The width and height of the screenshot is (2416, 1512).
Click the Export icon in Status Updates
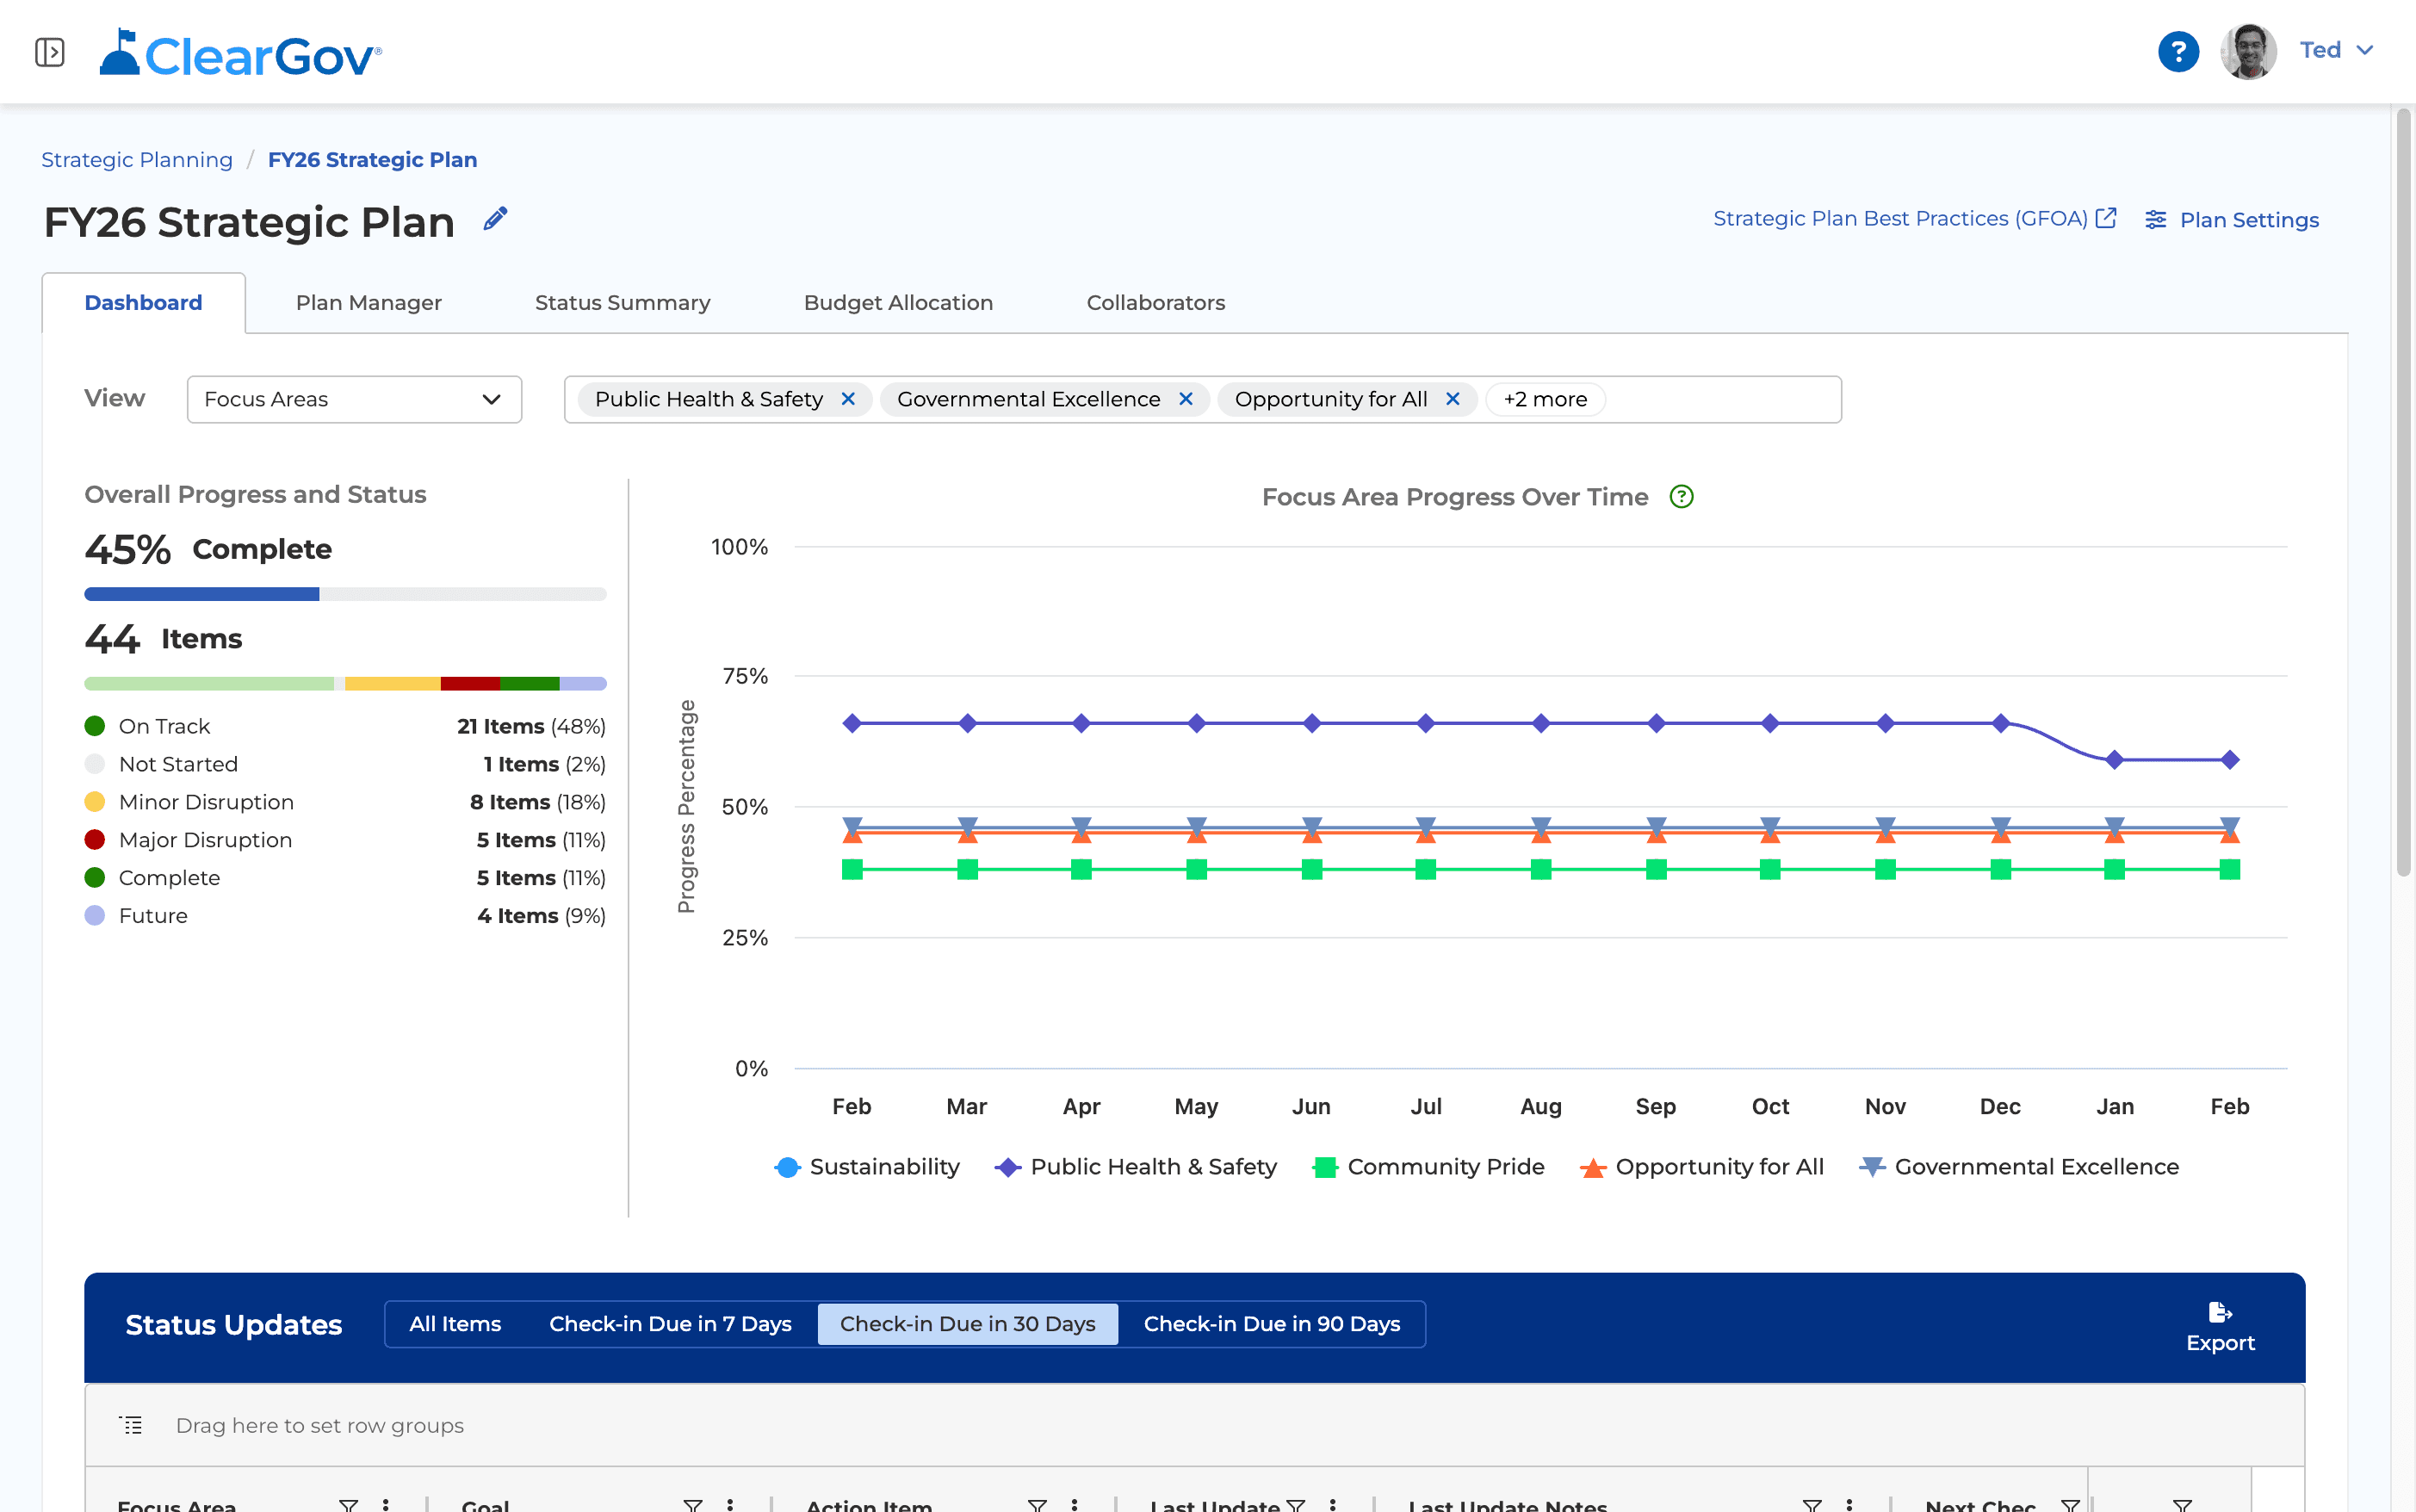pos(2220,1313)
